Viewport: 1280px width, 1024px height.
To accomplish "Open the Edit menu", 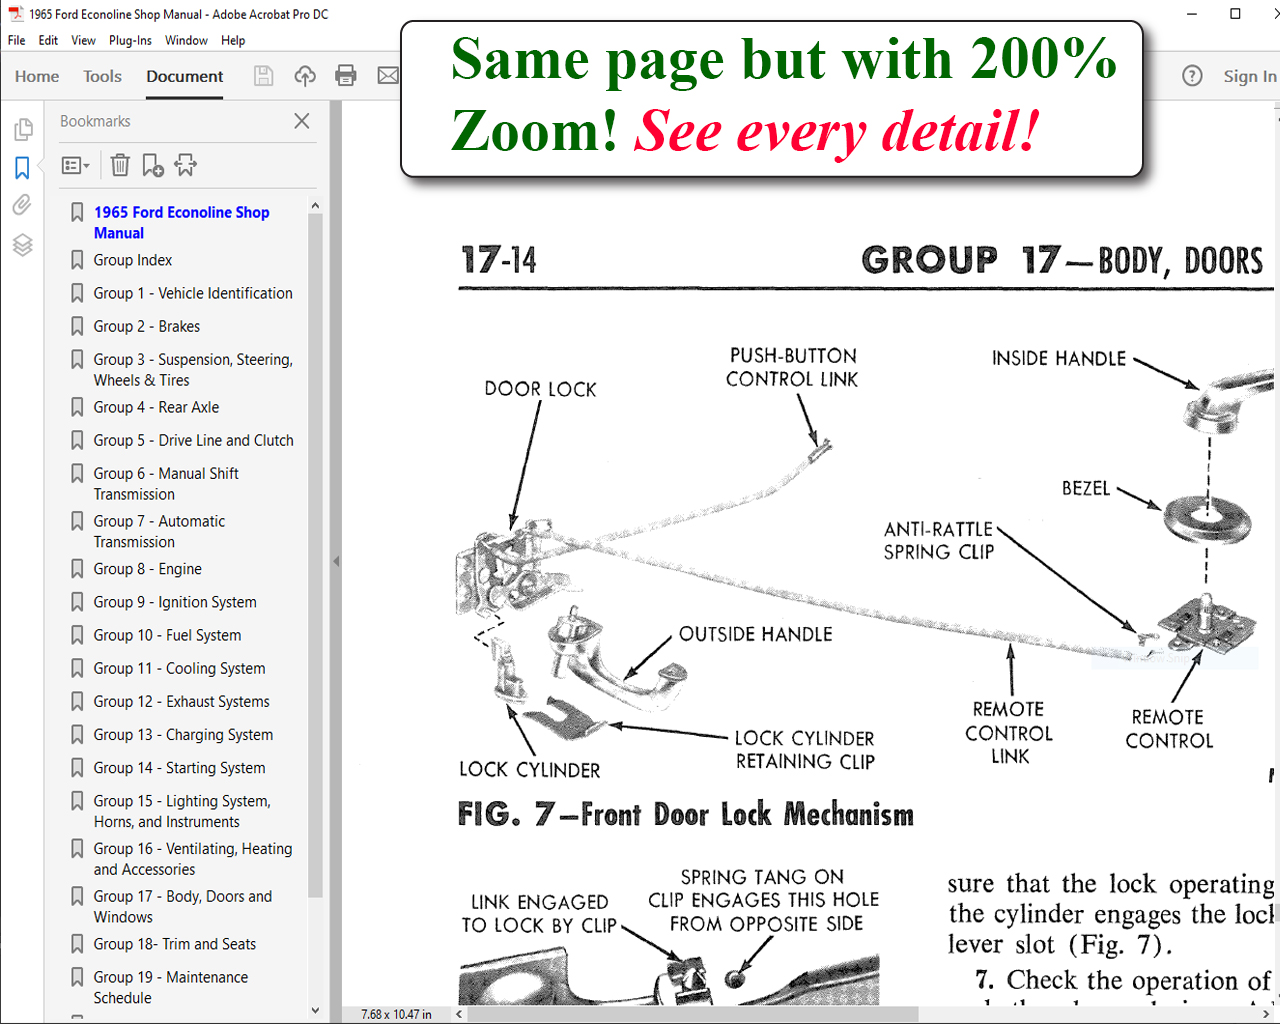I will point(48,41).
